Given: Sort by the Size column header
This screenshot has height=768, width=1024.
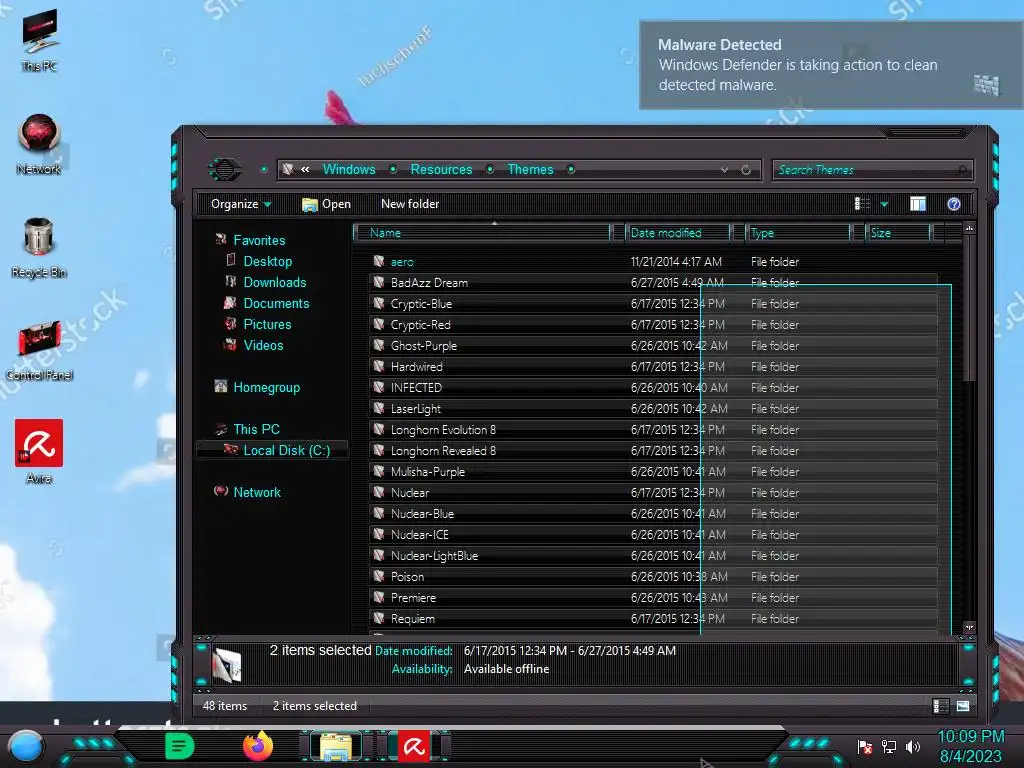Looking at the screenshot, I should point(898,232).
